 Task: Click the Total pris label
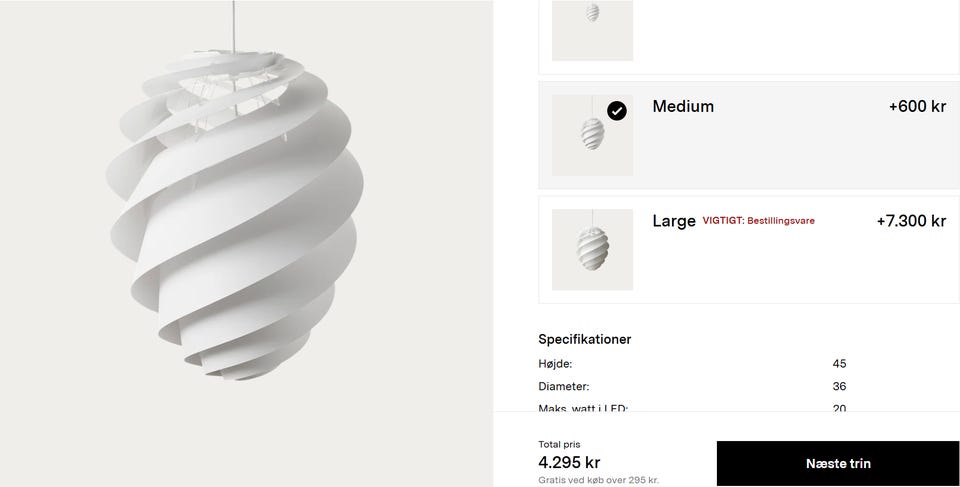tap(559, 444)
